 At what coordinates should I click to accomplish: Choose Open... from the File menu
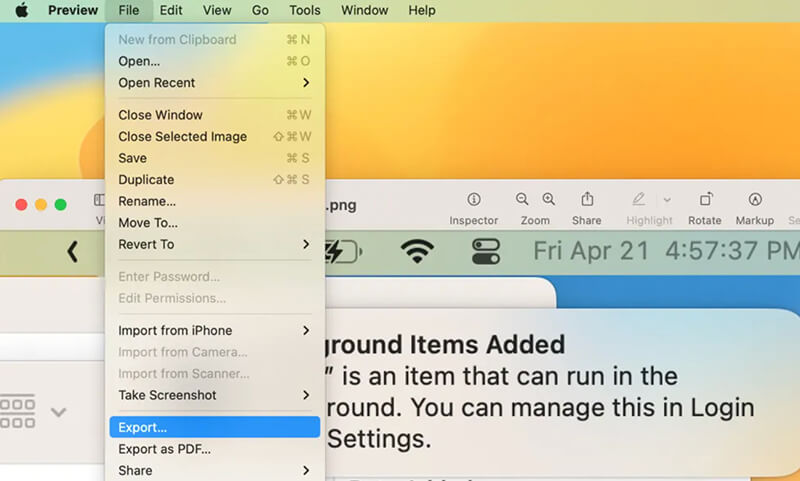(x=215, y=61)
